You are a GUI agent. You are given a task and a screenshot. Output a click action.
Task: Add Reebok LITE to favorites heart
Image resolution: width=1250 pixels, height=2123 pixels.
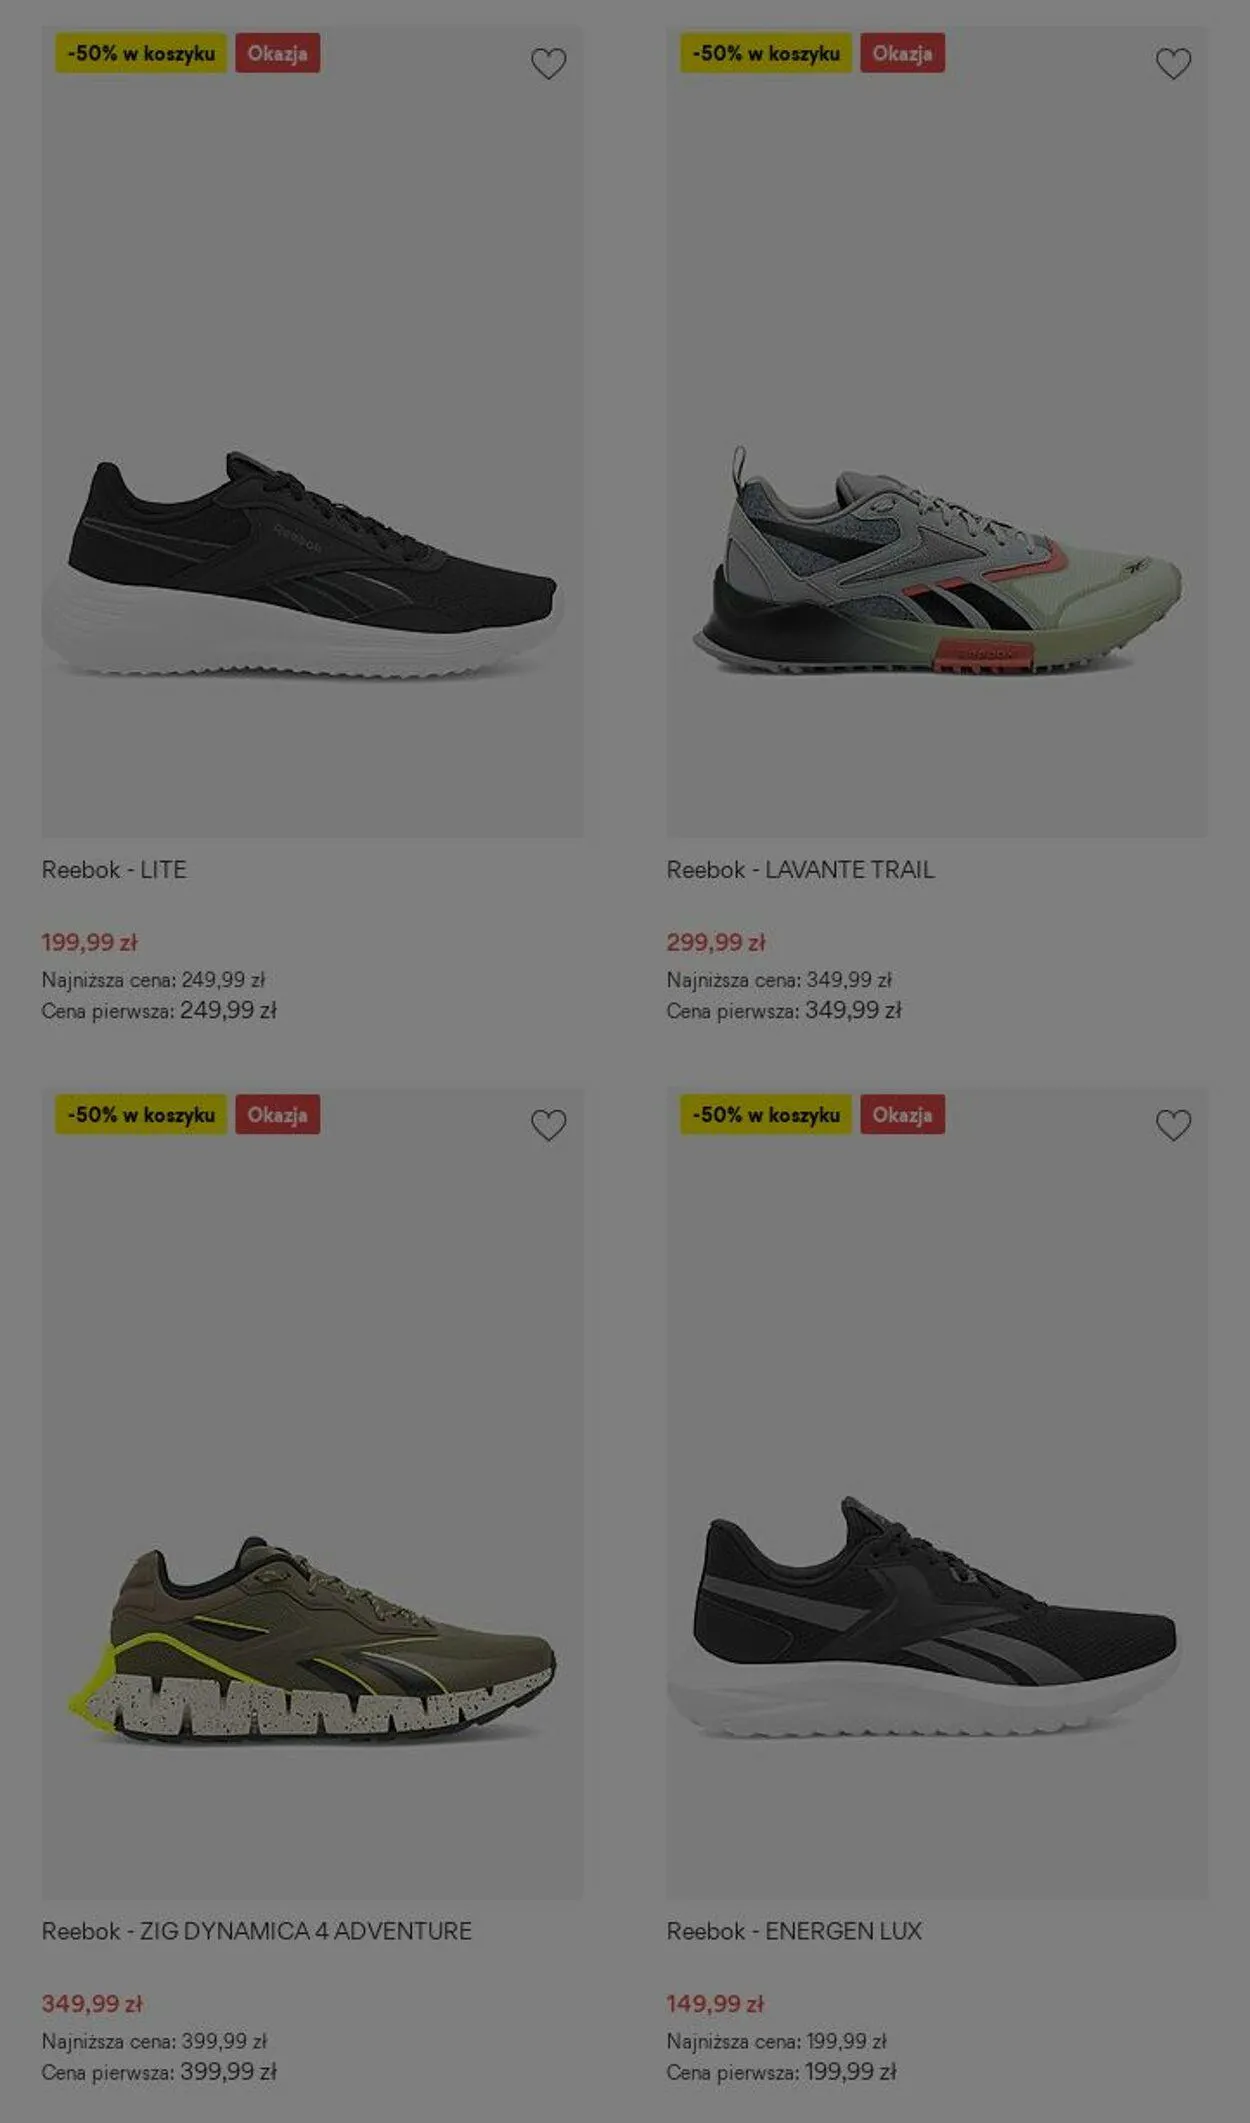pyautogui.click(x=548, y=64)
